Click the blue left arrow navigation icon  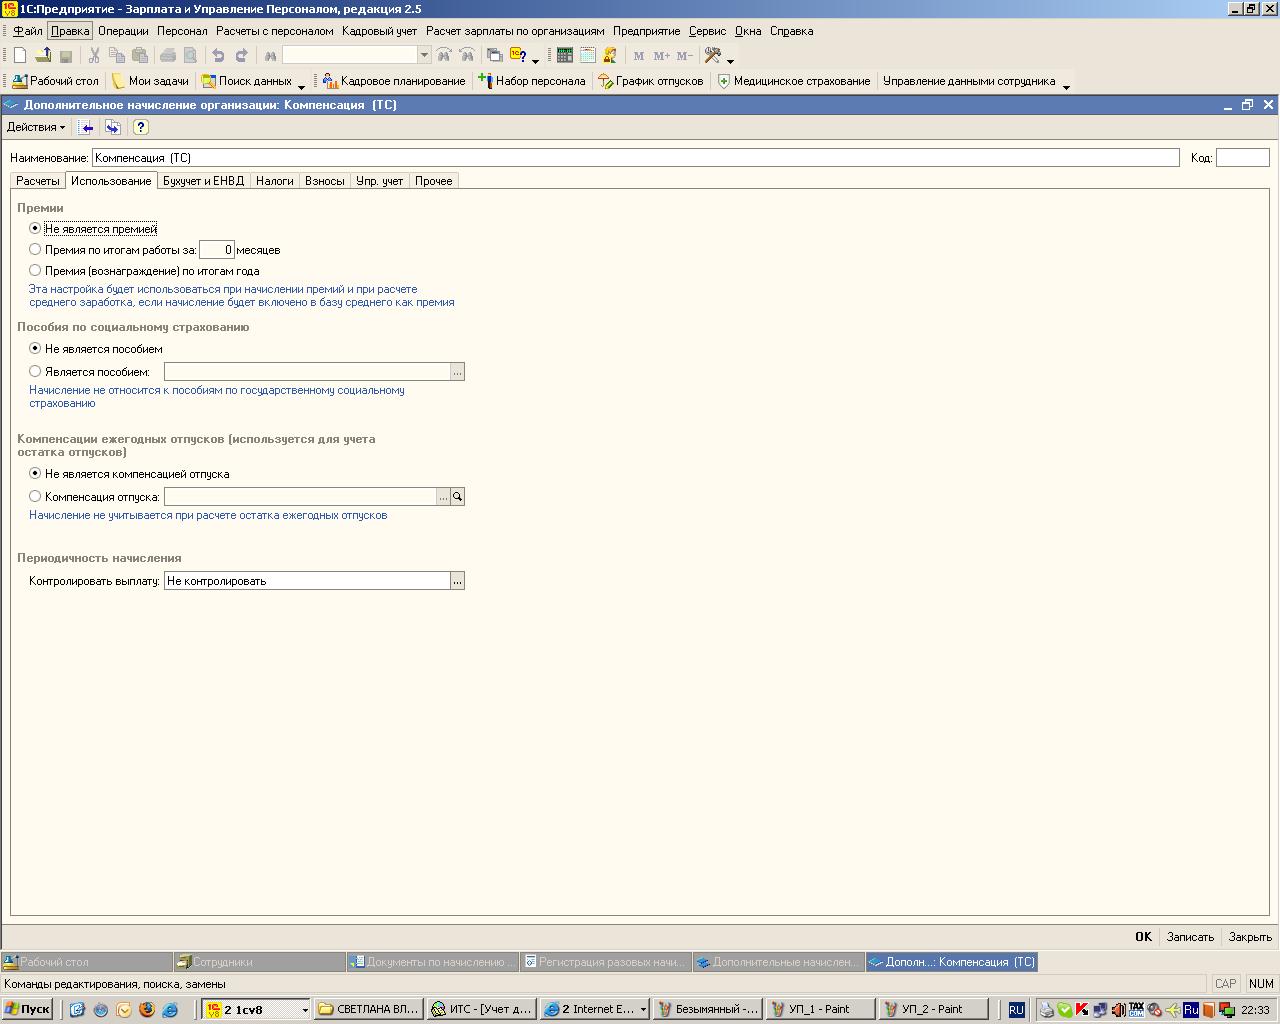[87, 127]
